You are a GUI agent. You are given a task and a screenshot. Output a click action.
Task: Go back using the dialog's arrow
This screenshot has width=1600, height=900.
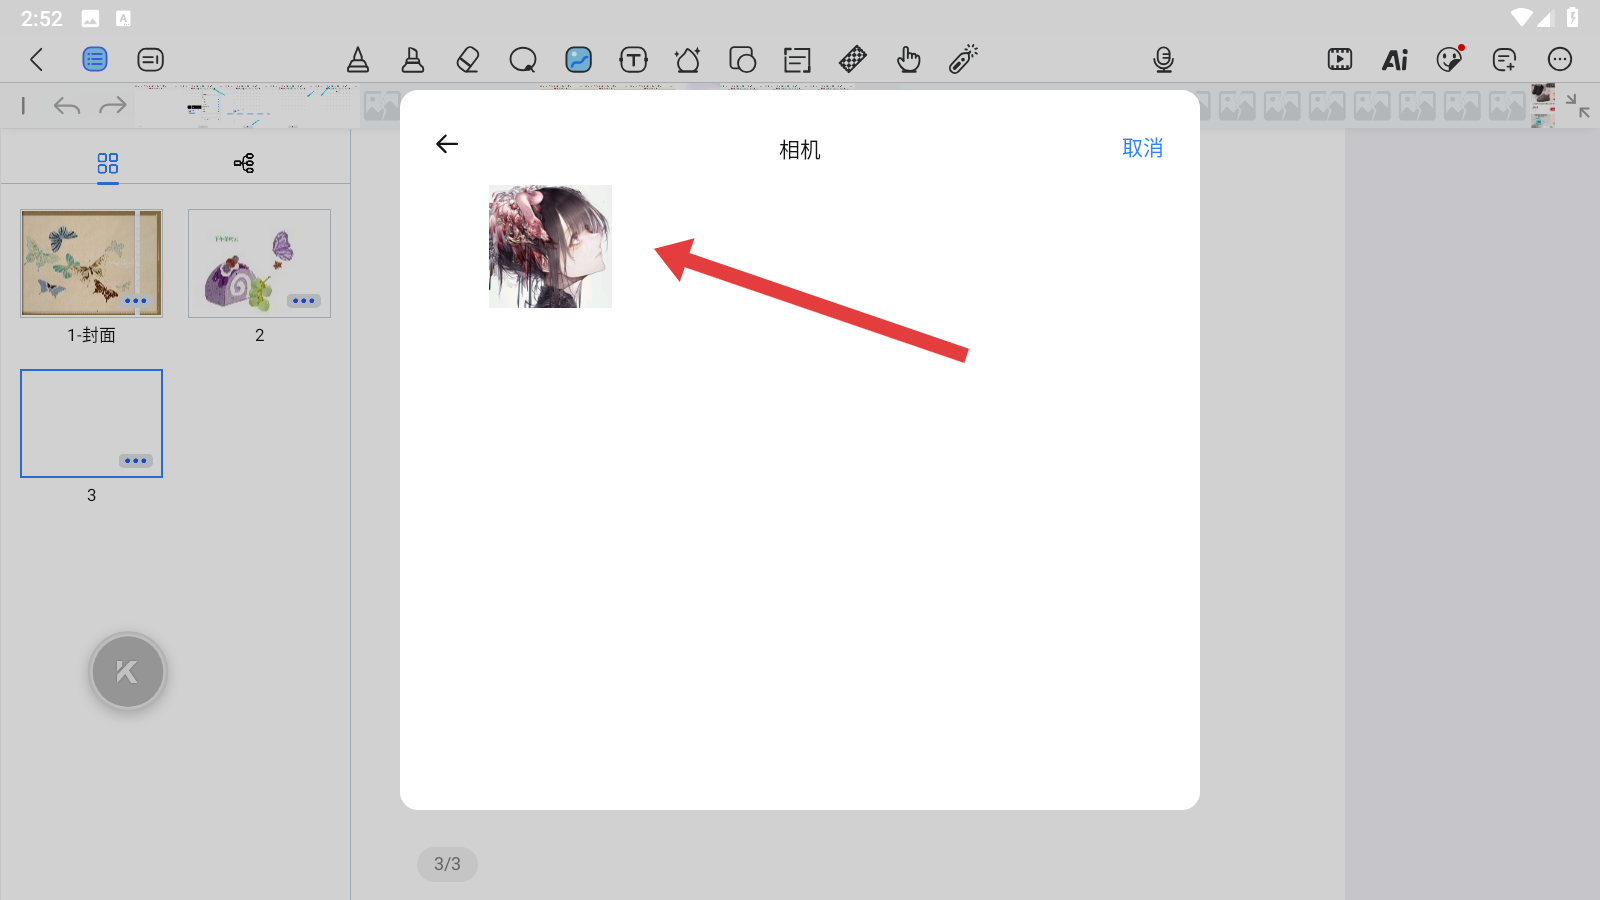coord(447,145)
